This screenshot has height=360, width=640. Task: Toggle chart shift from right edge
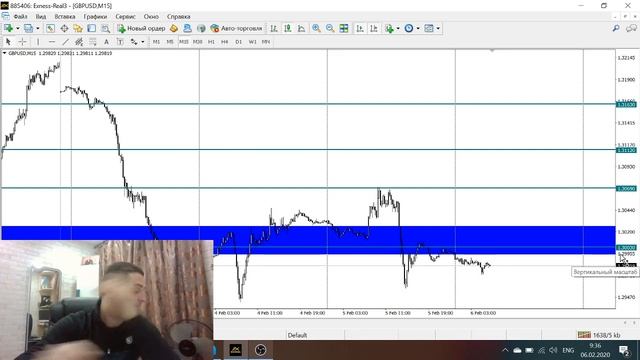pyautogui.click(x=373, y=28)
